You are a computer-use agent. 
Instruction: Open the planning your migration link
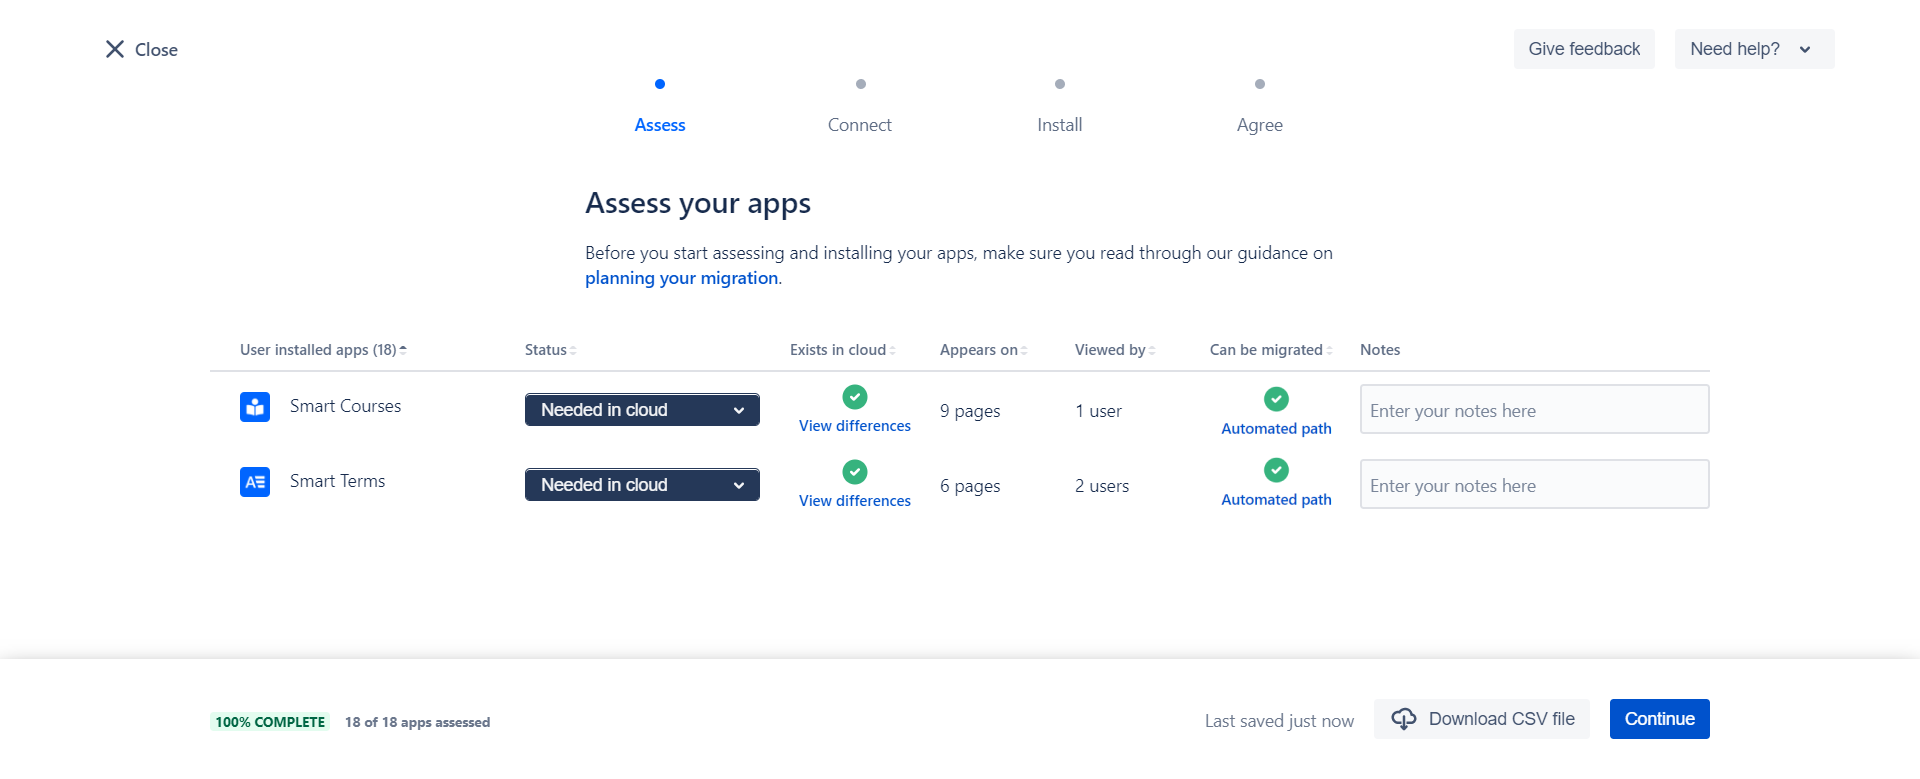pyautogui.click(x=682, y=278)
